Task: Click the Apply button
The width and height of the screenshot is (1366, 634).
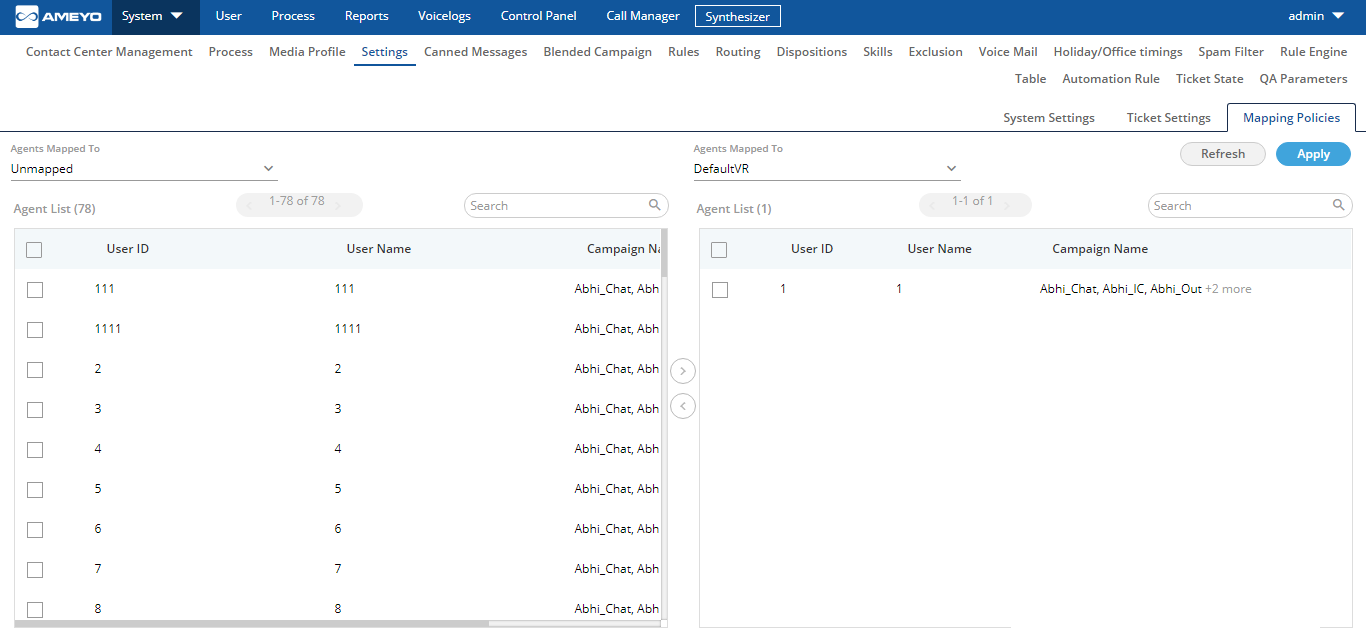Action: pos(1313,154)
